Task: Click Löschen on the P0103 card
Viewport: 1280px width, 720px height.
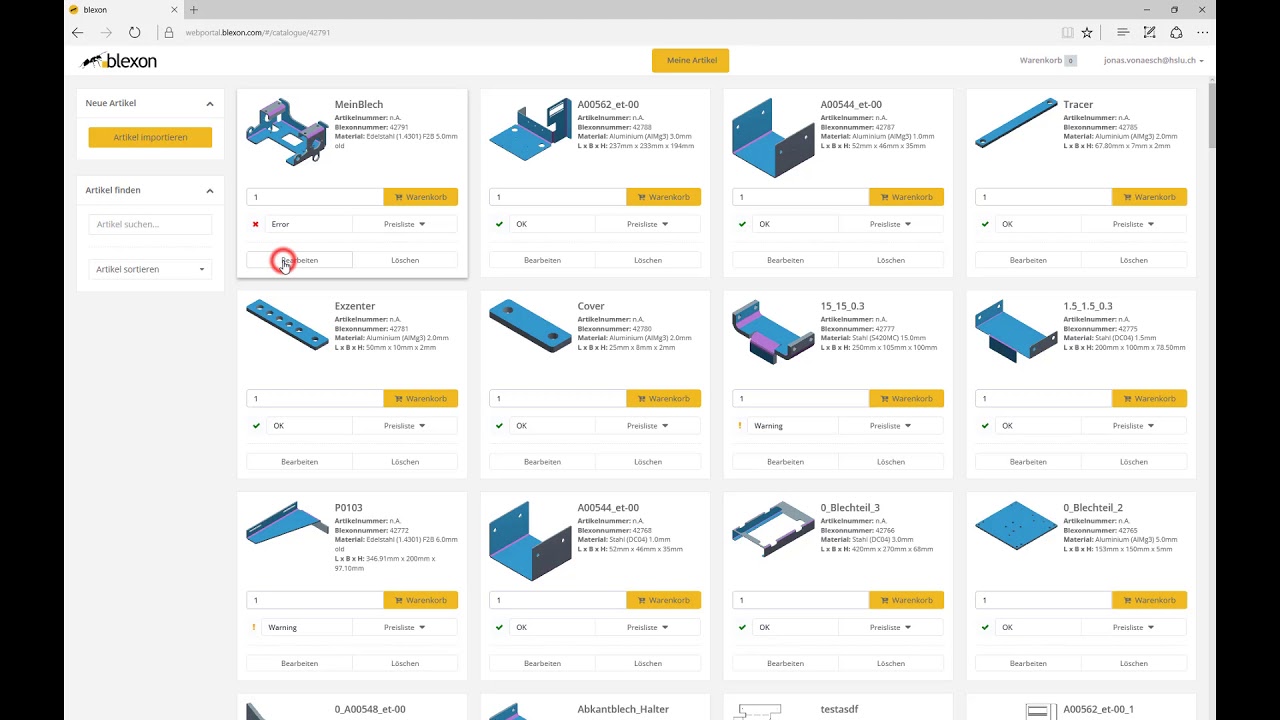Action: pos(405,664)
